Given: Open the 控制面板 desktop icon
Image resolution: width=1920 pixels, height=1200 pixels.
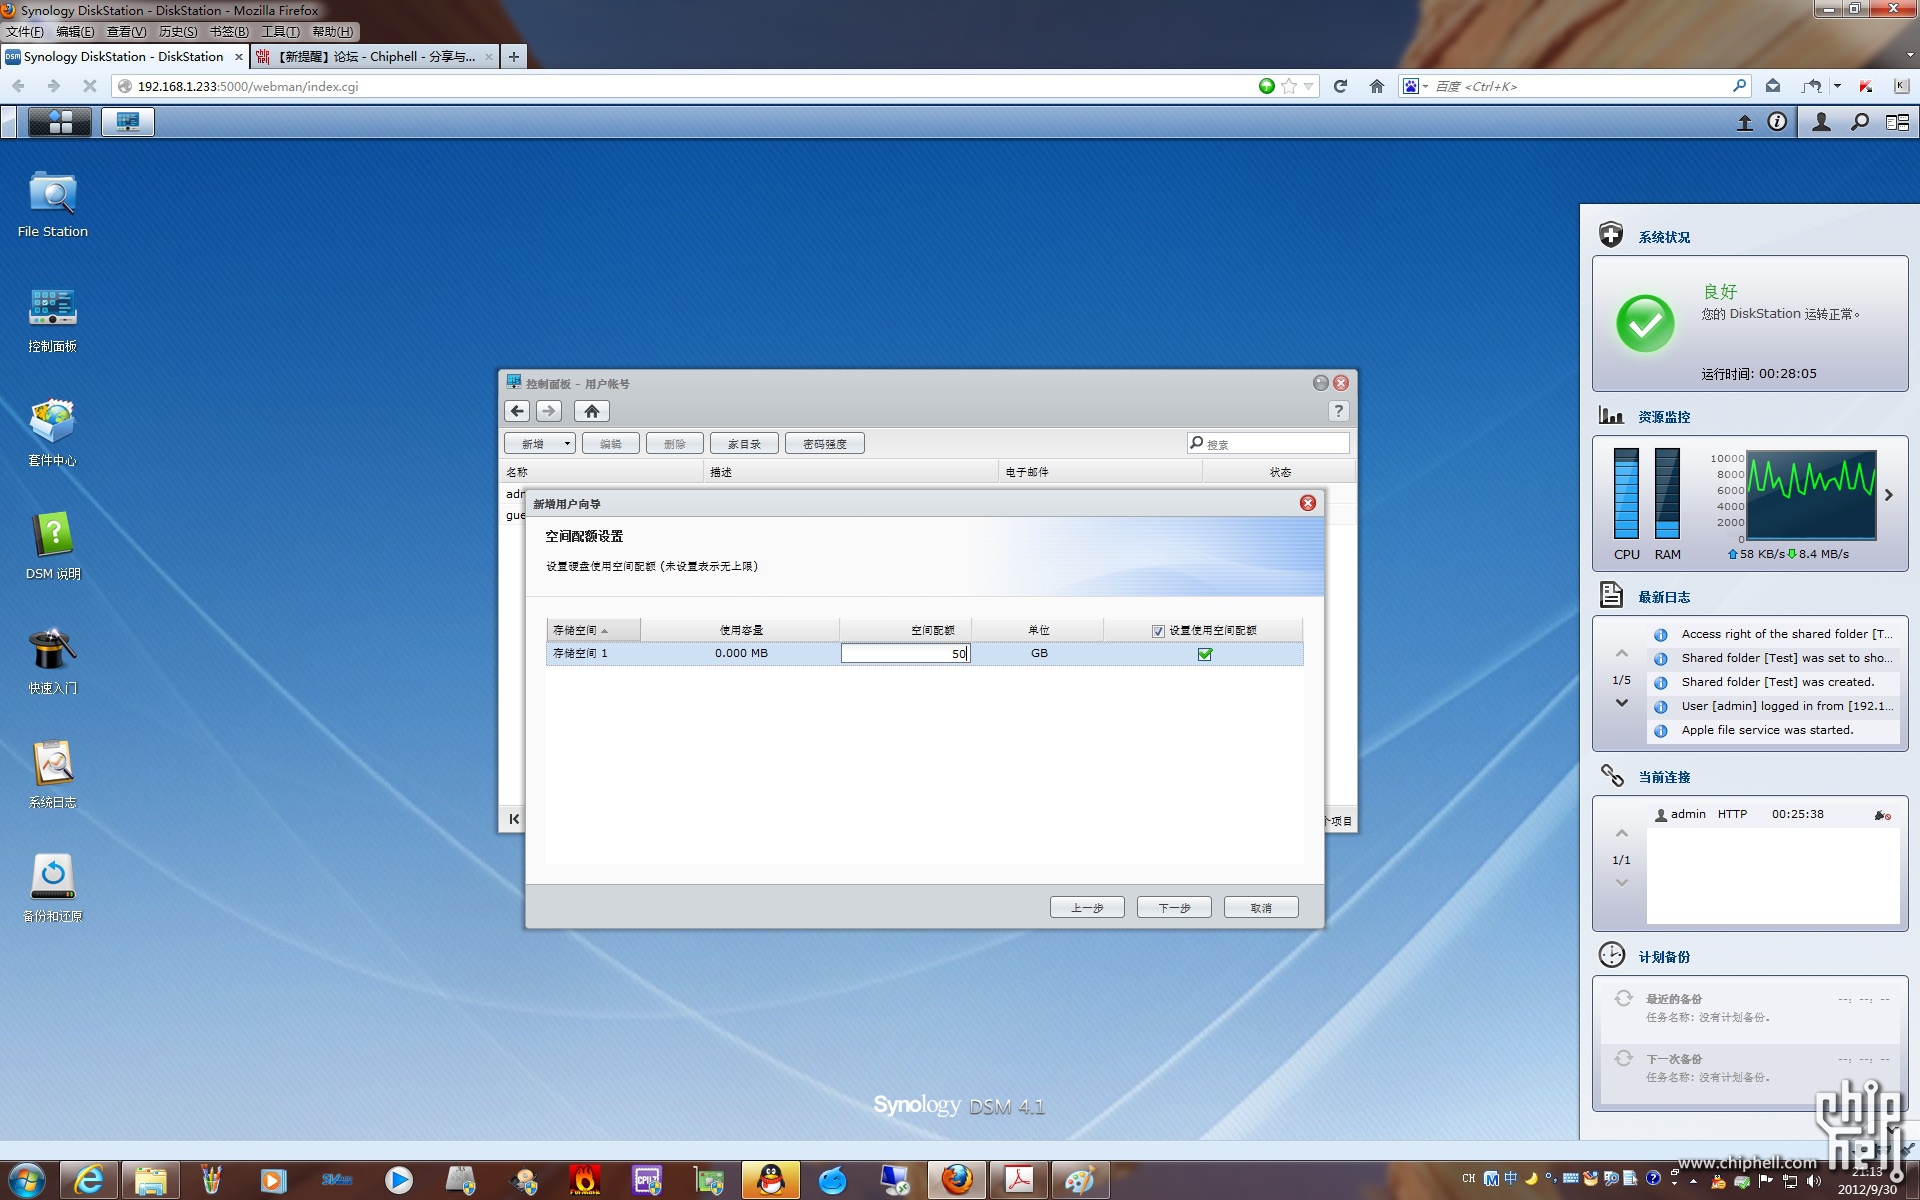Looking at the screenshot, I should coord(52,319).
